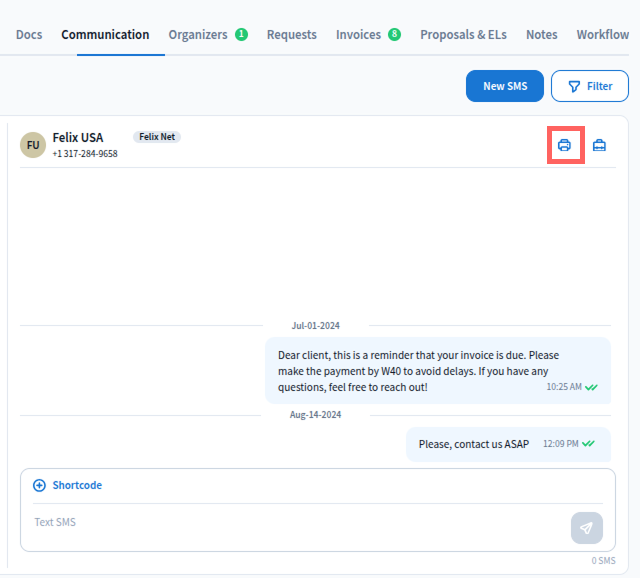Click the 'Please, contact us ASAP' message
Image resolution: width=640 pixels, height=578 pixels.
click(x=473, y=444)
